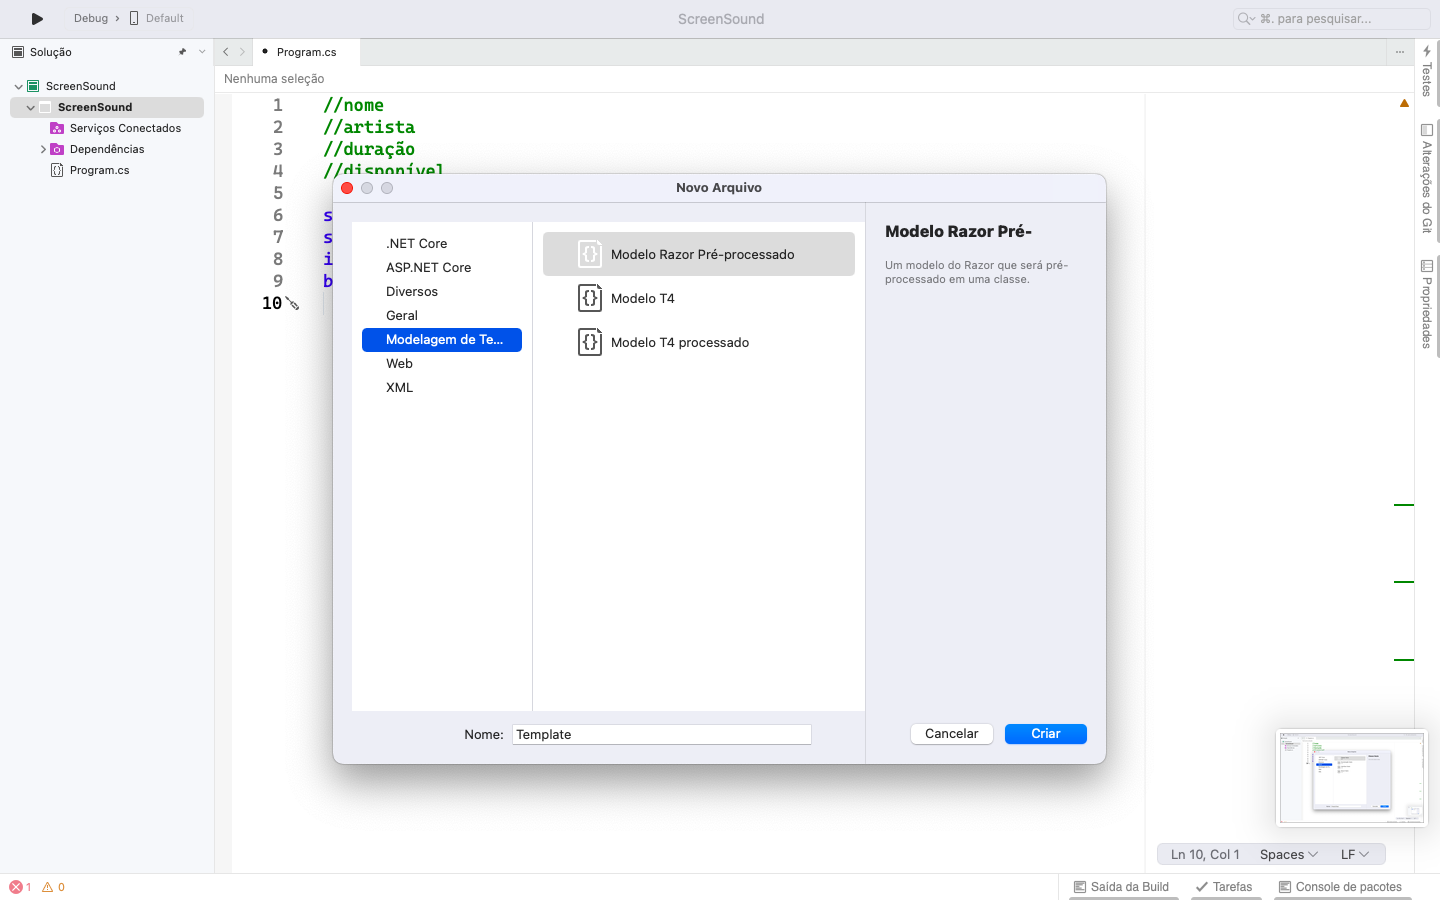The width and height of the screenshot is (1440, 900).
Task: Click the orange warning triangle in the editor
Action: click(x=1404, y=103)
